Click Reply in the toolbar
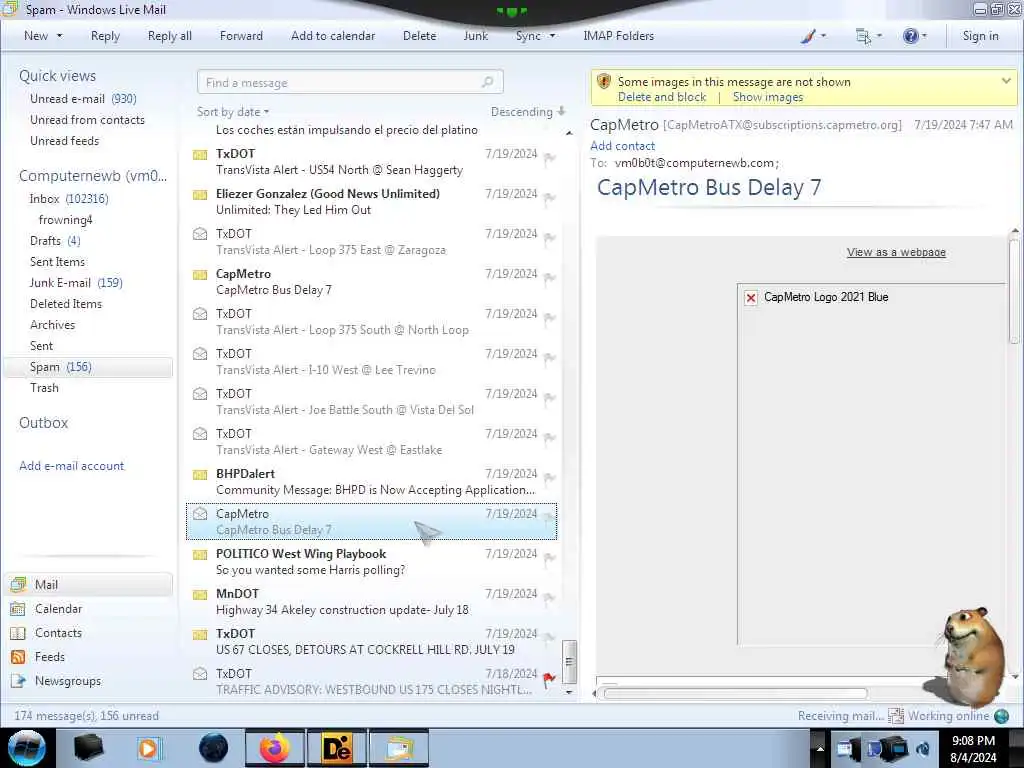Viewport: 1024px width, 768px height. (x=105, y=36)
